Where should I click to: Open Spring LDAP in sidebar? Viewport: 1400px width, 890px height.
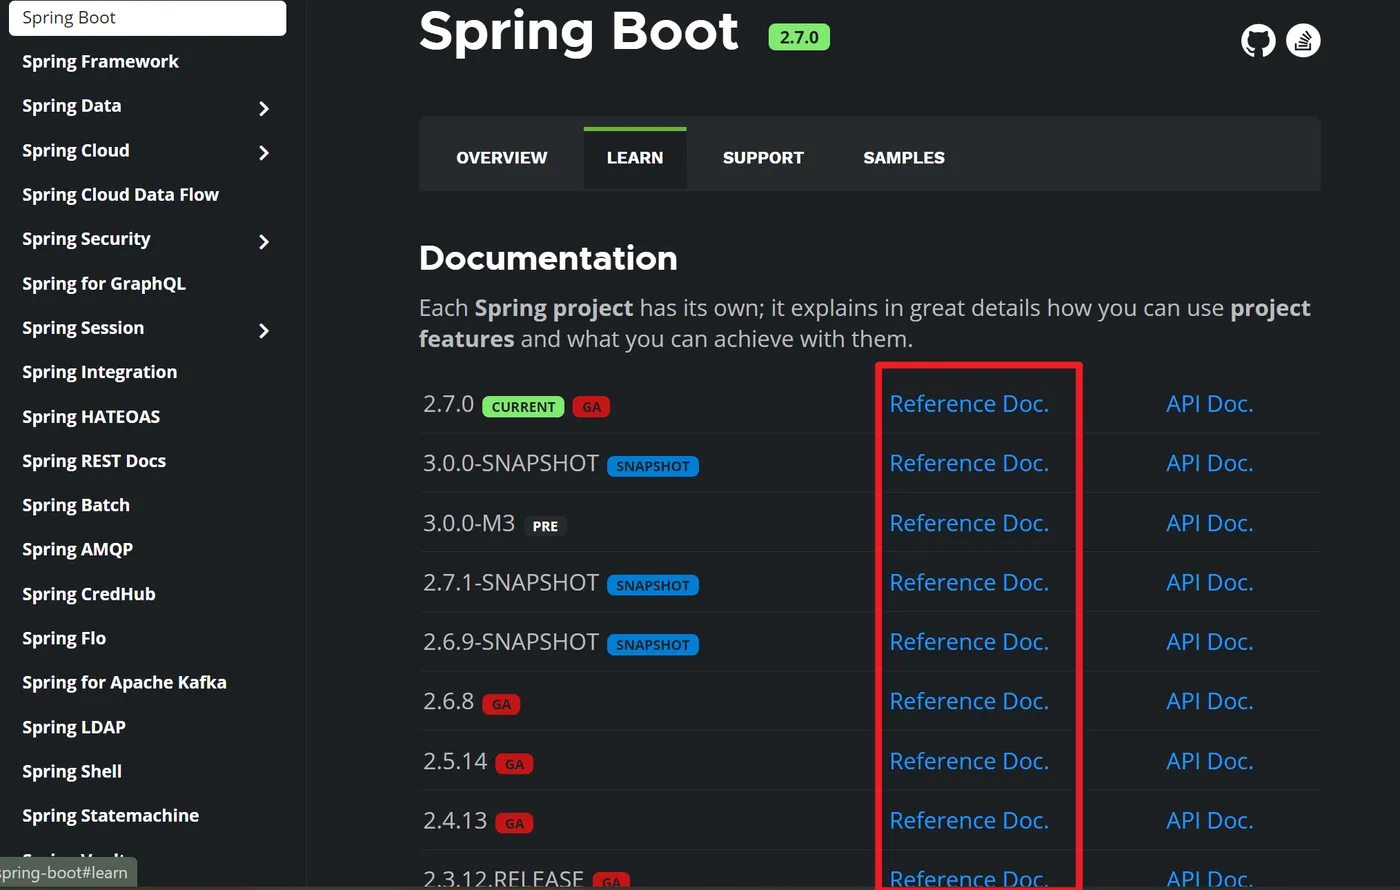click(x=74, y=727)
